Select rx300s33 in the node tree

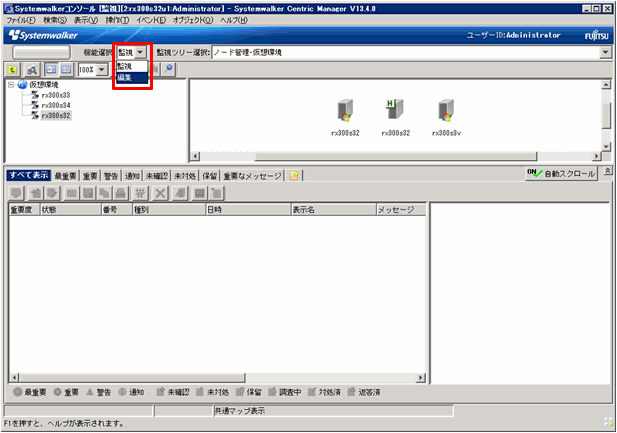(56, 95)
